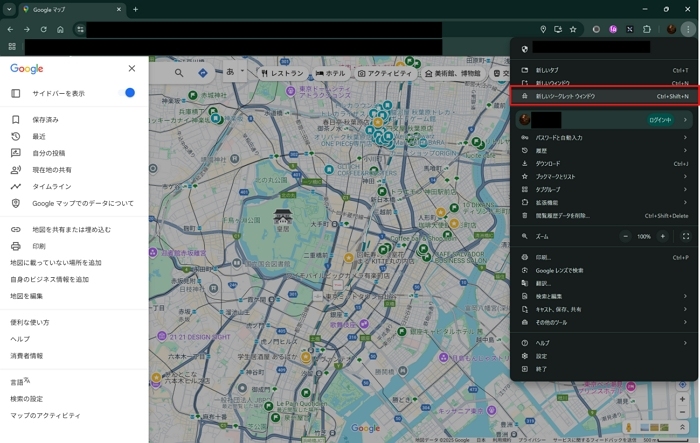Click the ホテル category chip
Image resolution: width=700 pixels, height=443 pixels.
tap(330, 73)
